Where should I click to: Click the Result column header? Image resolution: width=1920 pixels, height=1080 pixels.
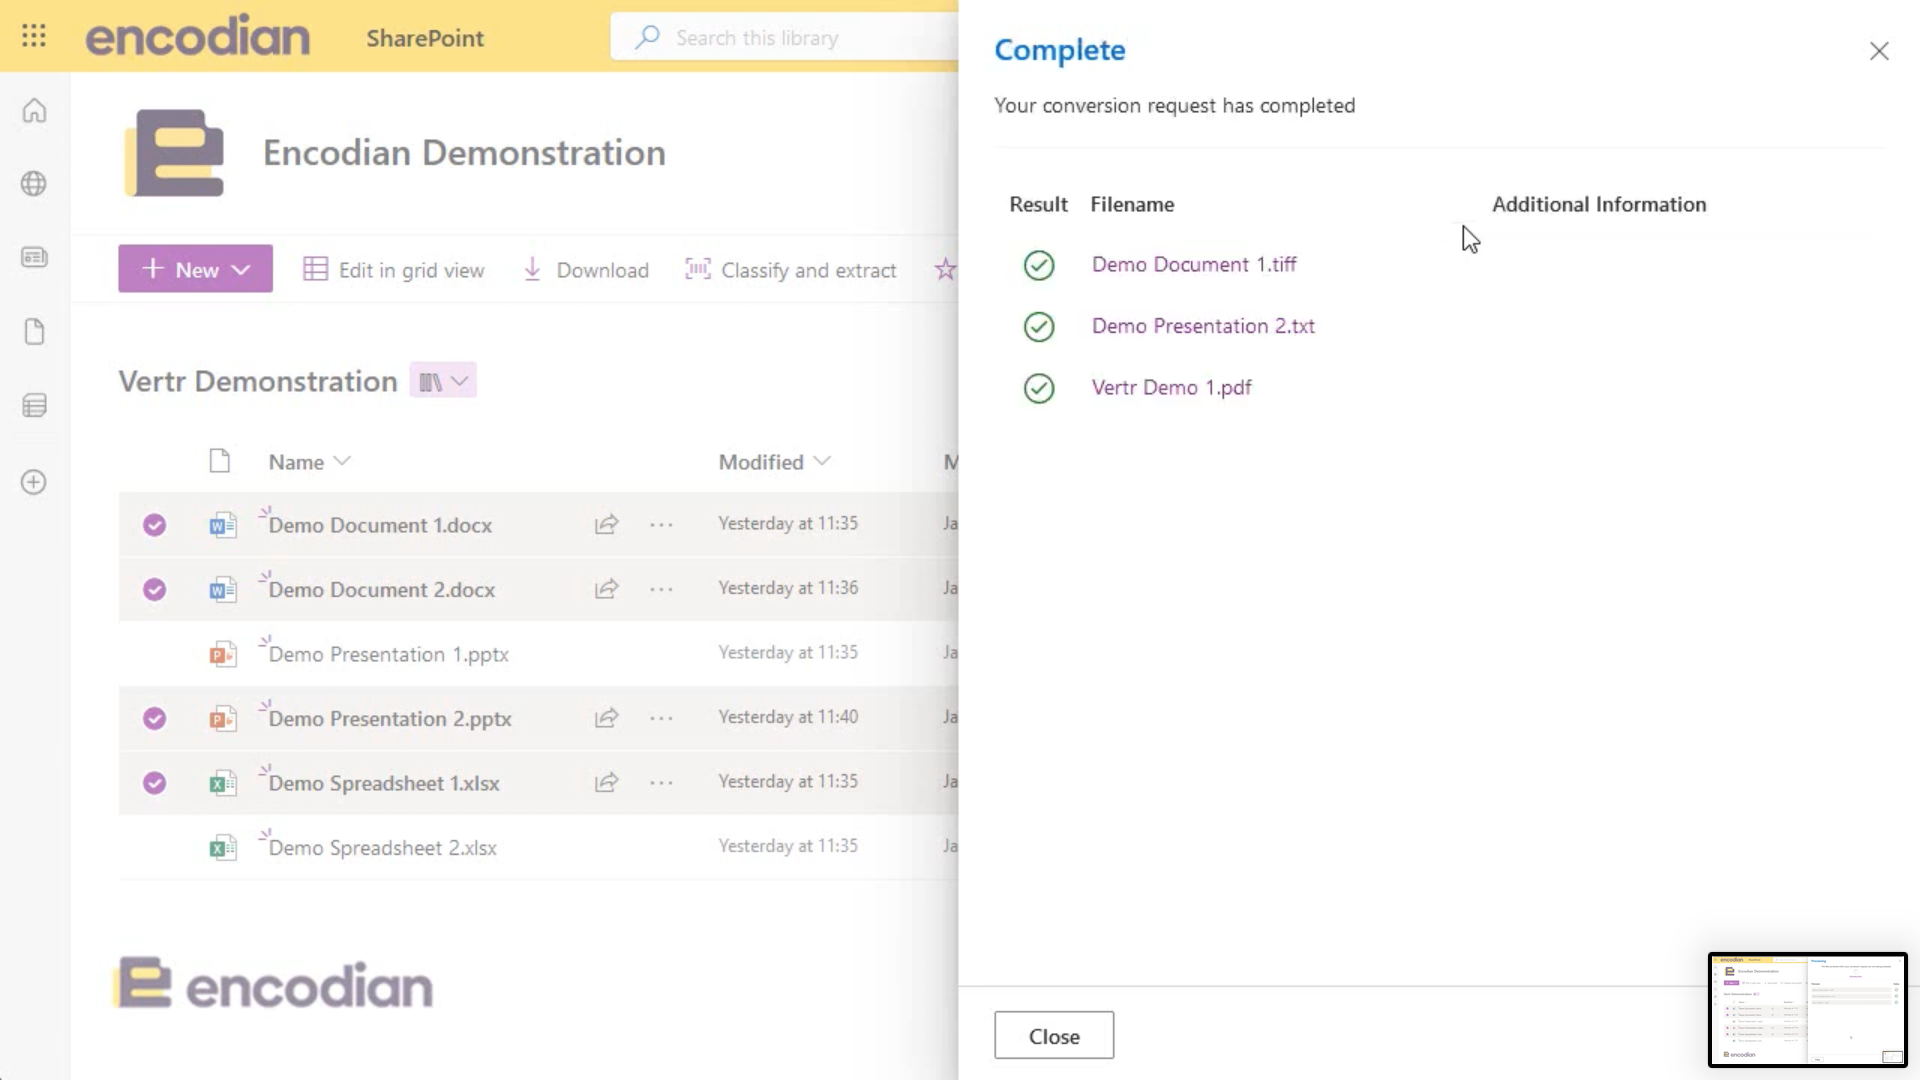[x=1038, y=204]
